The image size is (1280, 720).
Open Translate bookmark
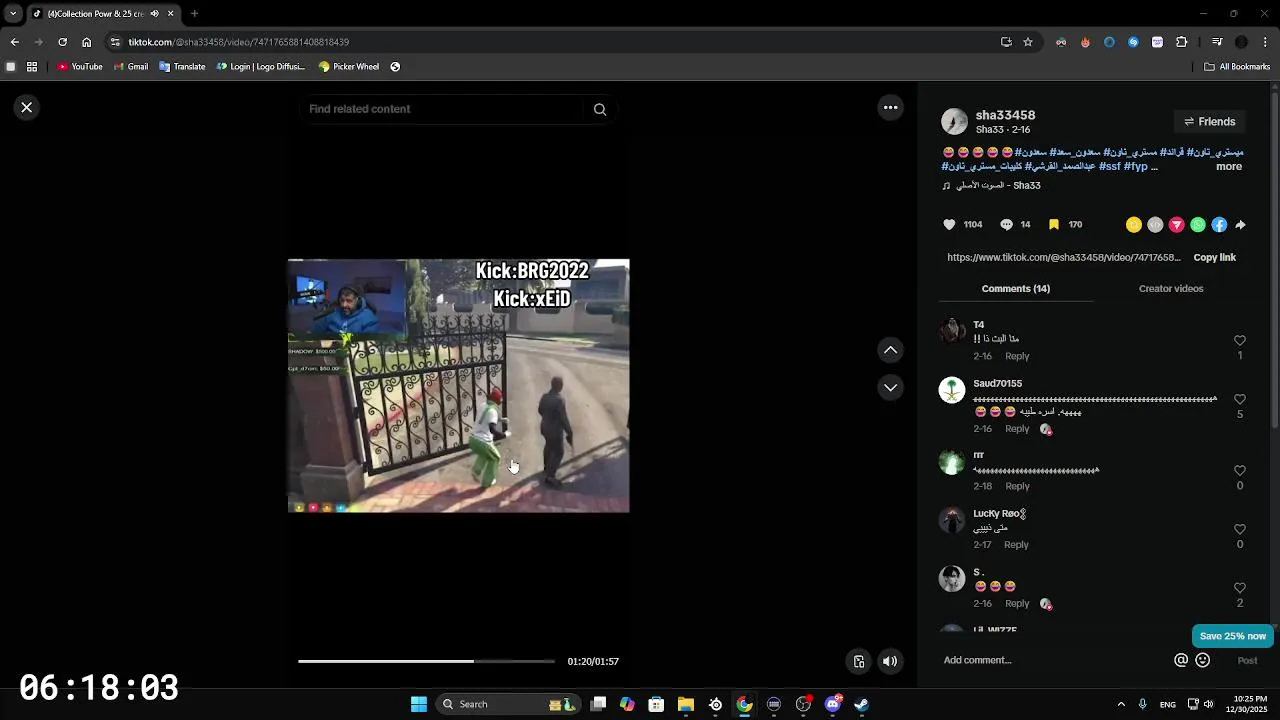pos(181,67)
